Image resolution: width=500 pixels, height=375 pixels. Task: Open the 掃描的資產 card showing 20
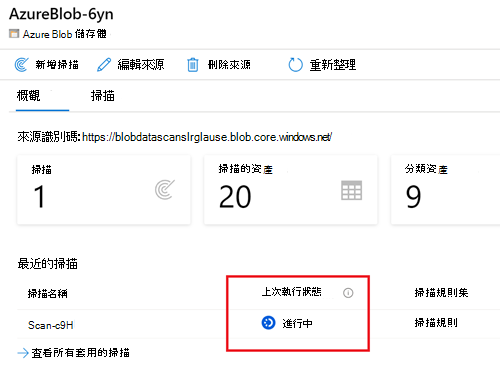pyautogui.click(x=291, y=190)
